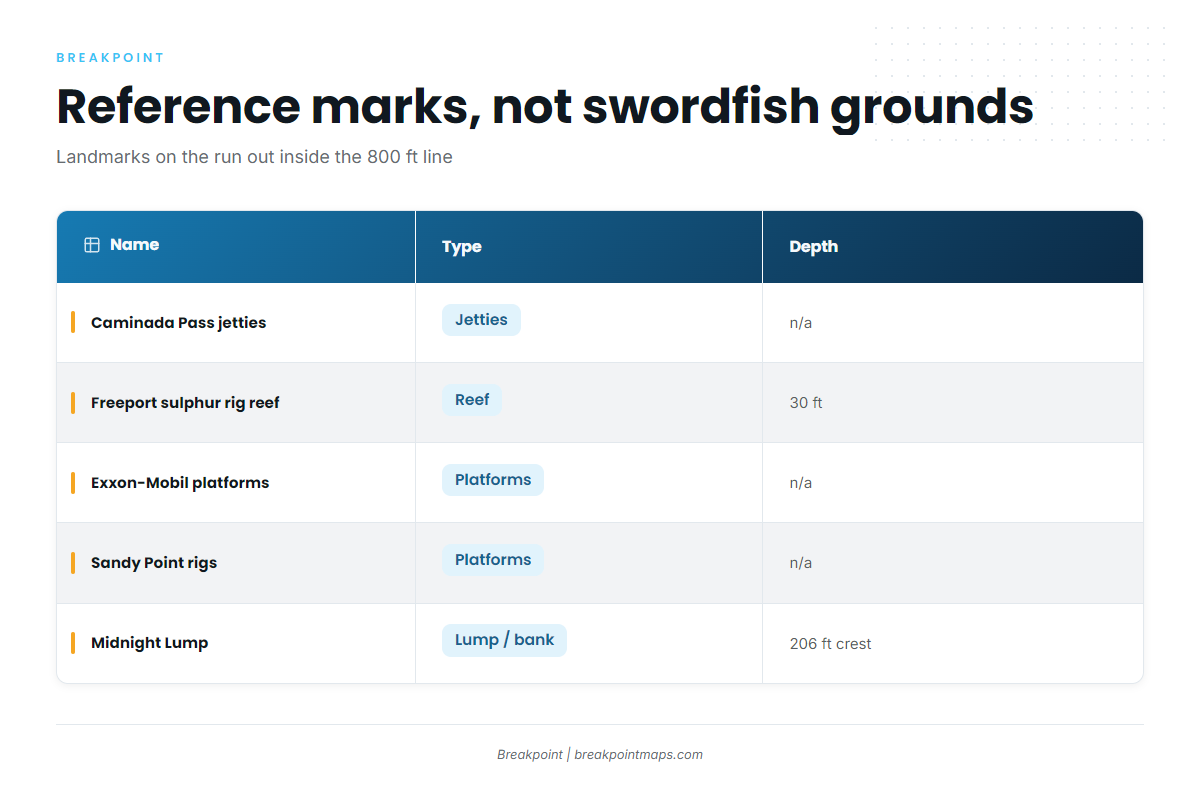Click the n/a depth for Caminada Pass jetties
Screen dimensions: 1200x789
click(x=801, y=323)
